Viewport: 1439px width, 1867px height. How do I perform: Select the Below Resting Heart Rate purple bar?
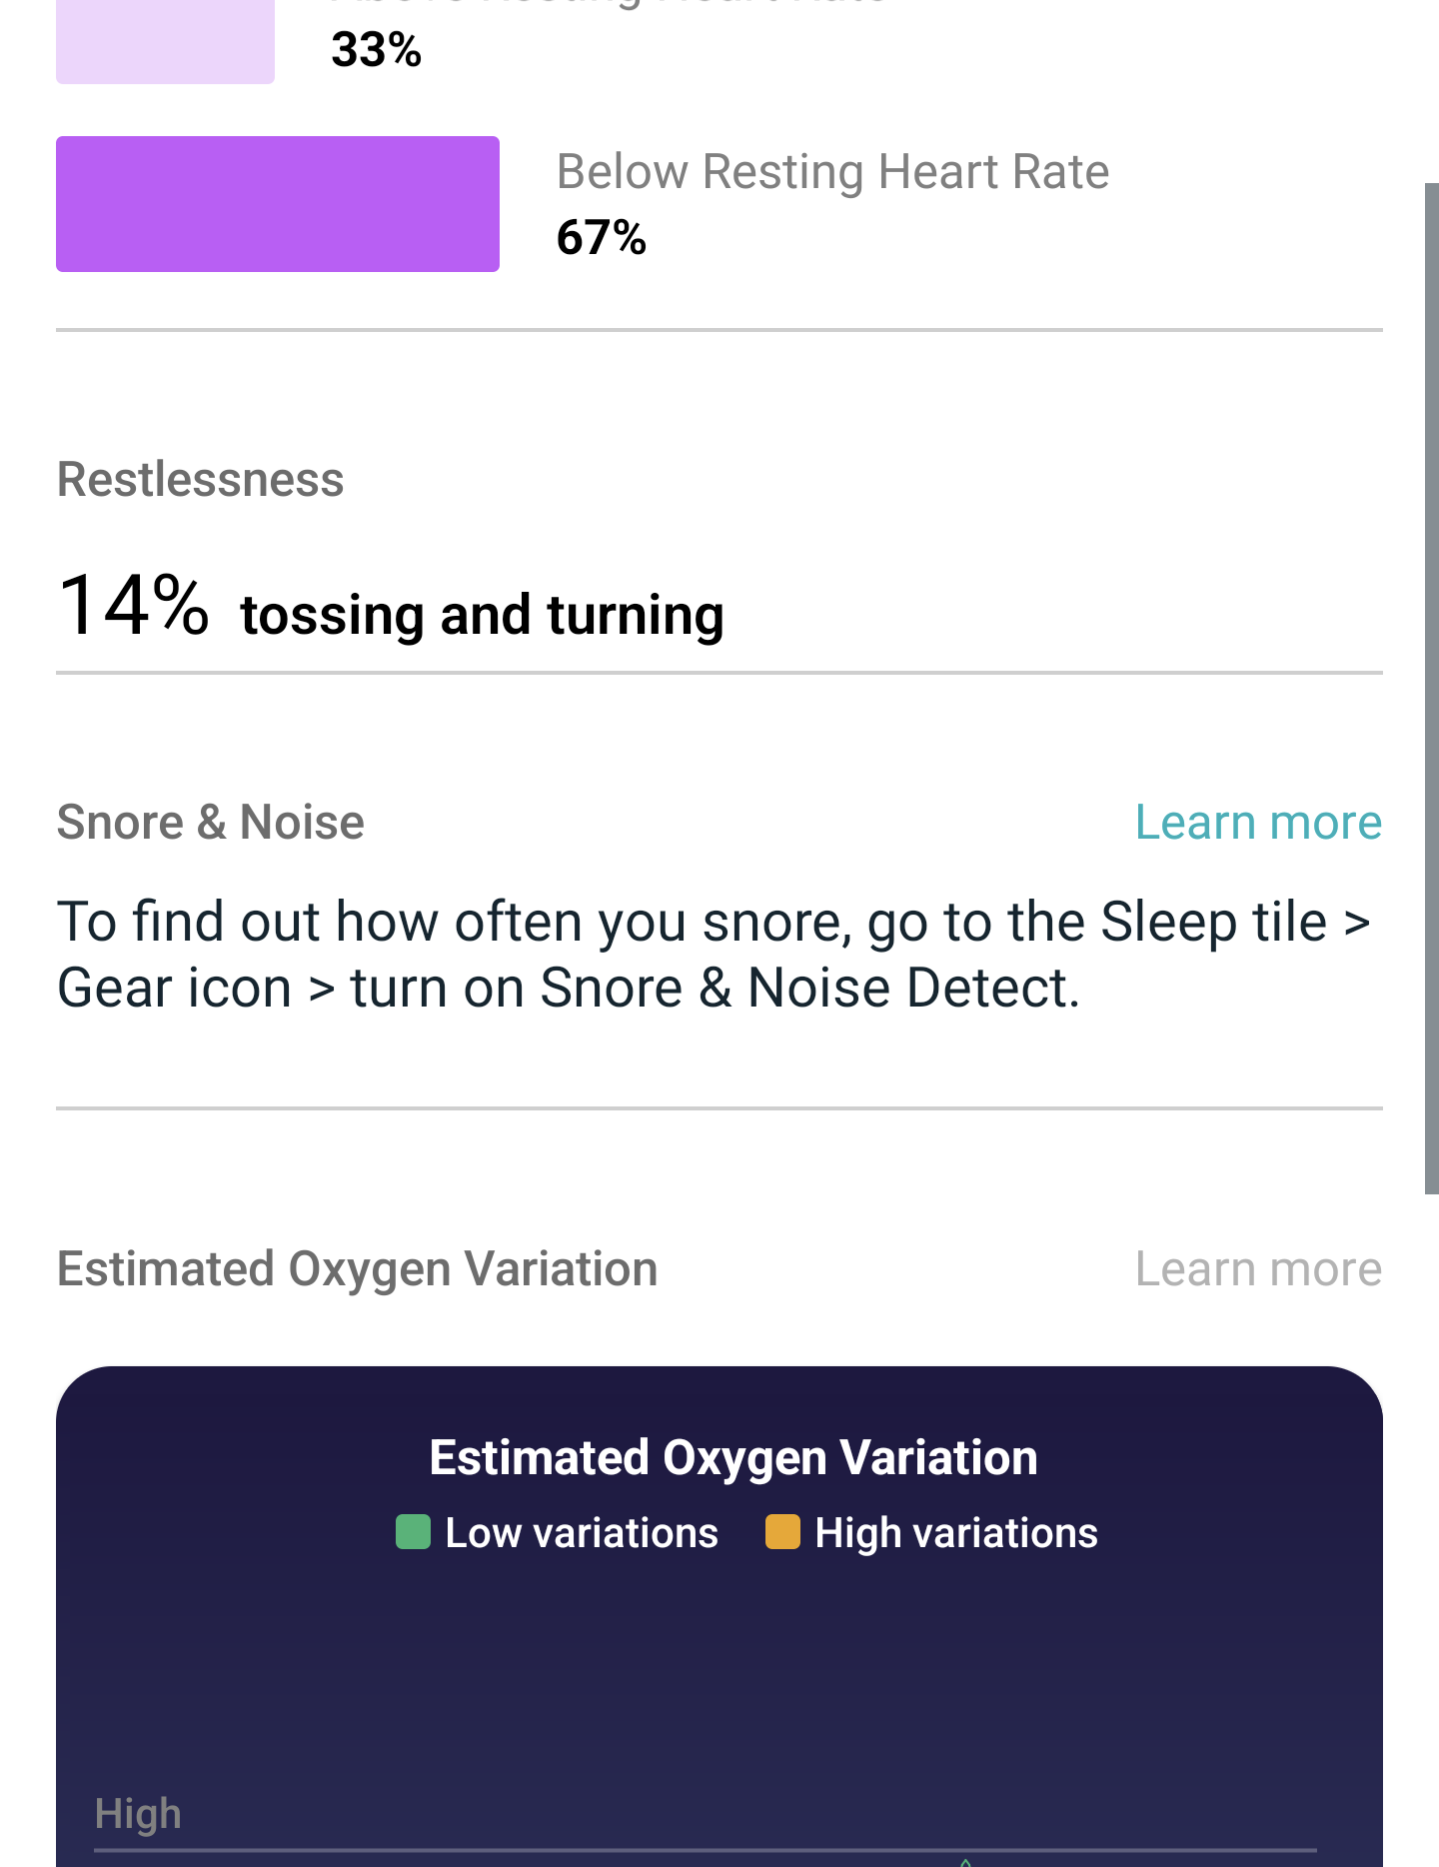point(278,204)
